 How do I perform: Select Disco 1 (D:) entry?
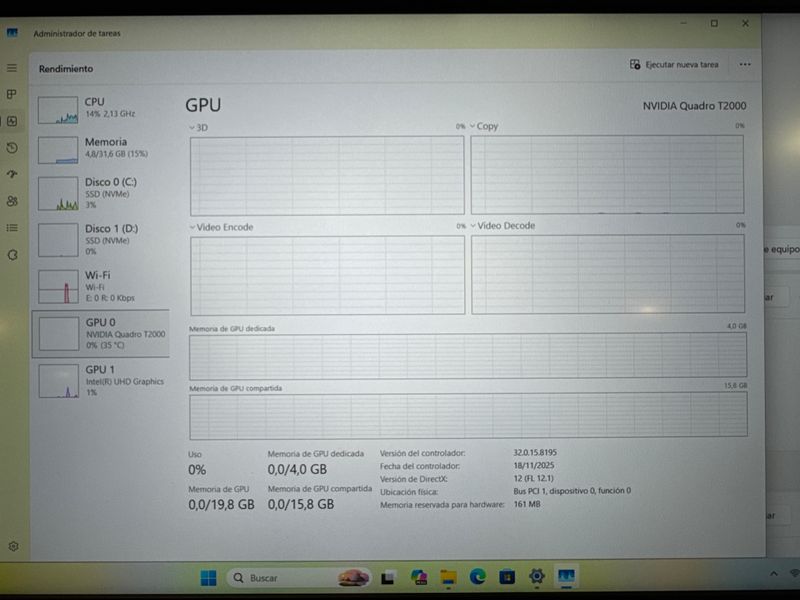click(102, 240)
